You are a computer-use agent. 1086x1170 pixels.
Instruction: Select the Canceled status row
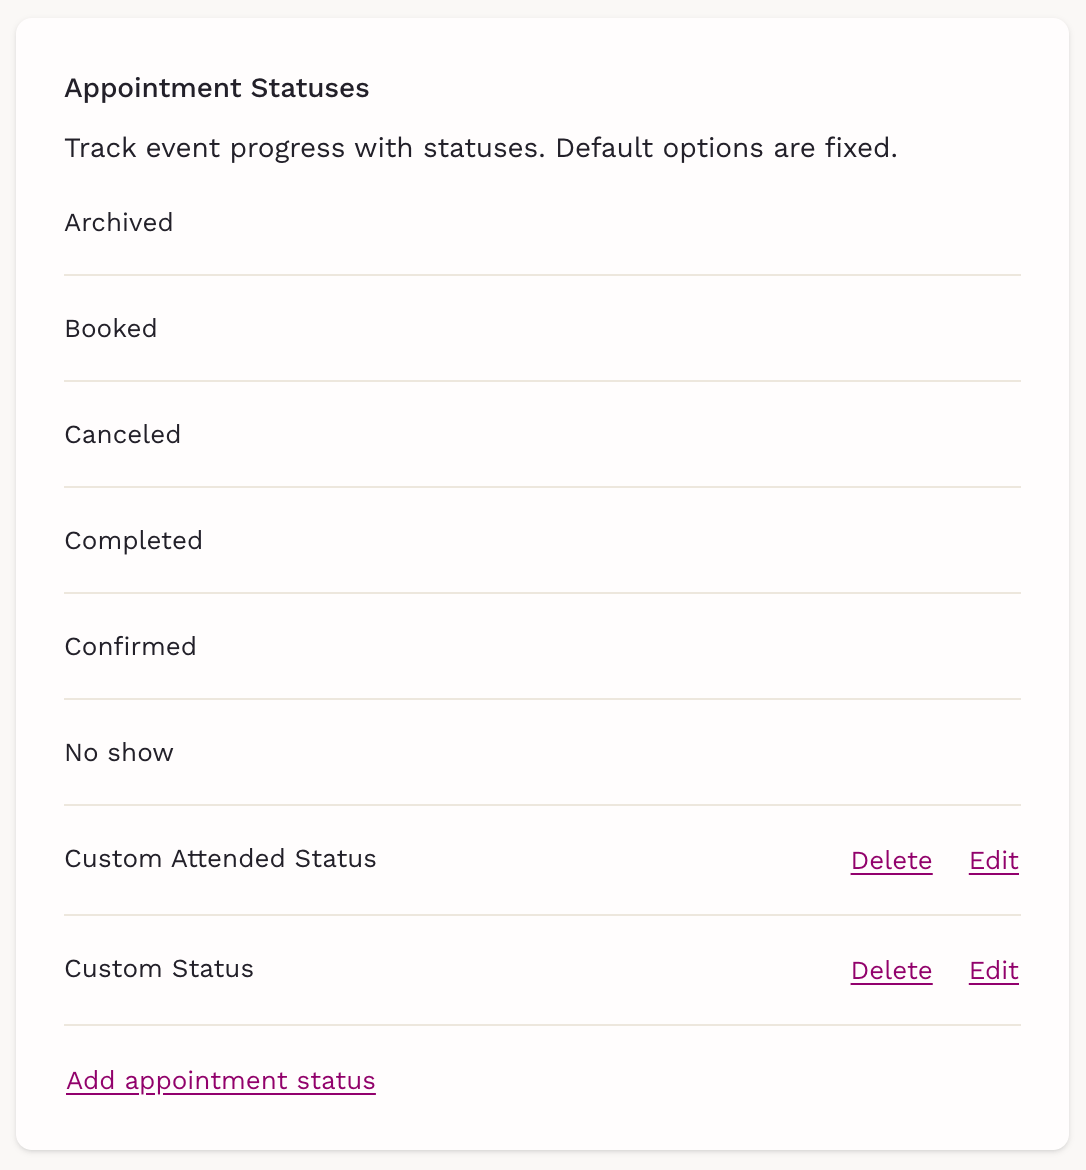tap(123, 435)
